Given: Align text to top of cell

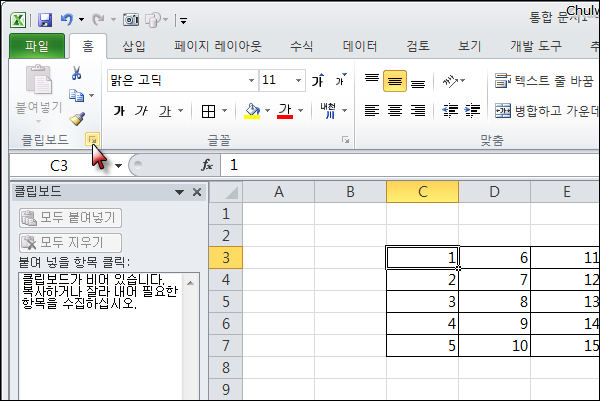Looking at the screenshot, I should click(372, 80).
